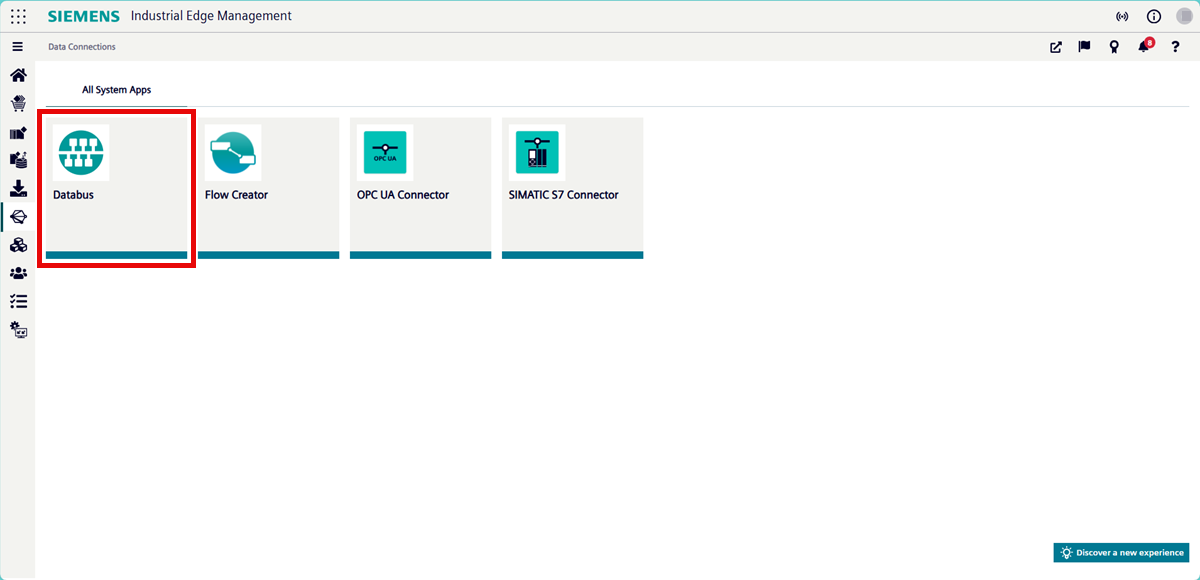
Task: Select the All System Apps tab
Action: click(x=116, y=90)
